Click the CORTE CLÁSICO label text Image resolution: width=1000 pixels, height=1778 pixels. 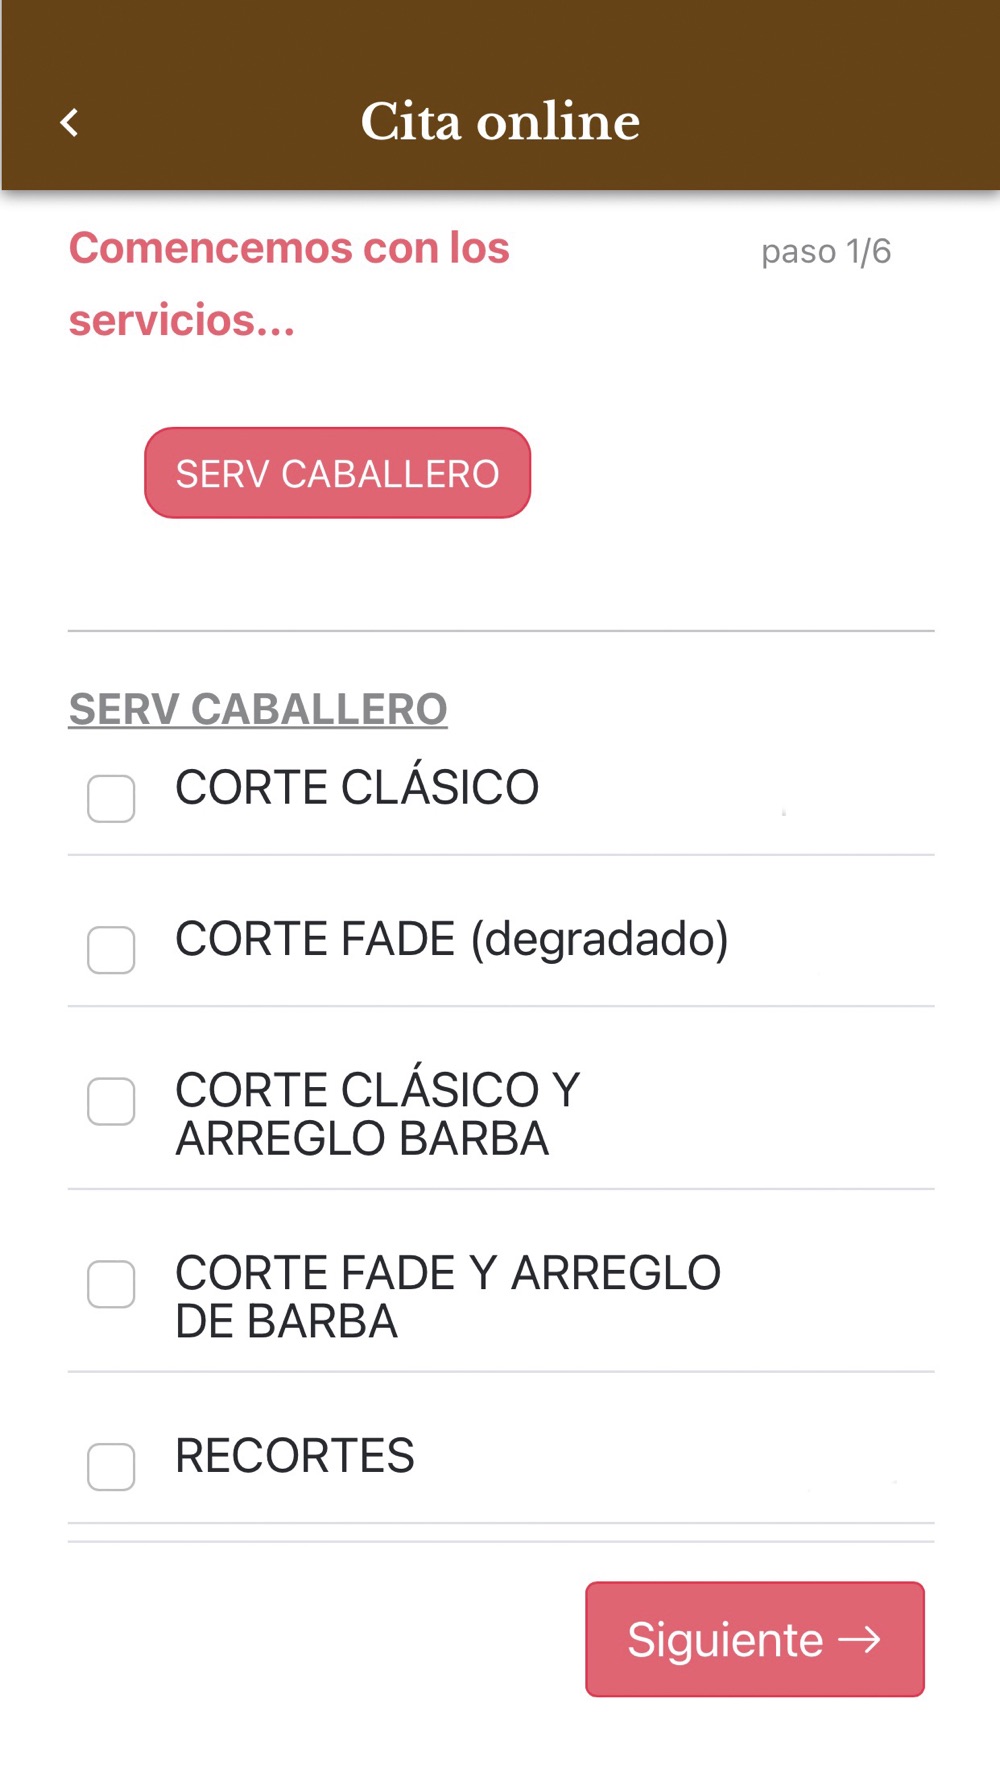coord(357,787)
